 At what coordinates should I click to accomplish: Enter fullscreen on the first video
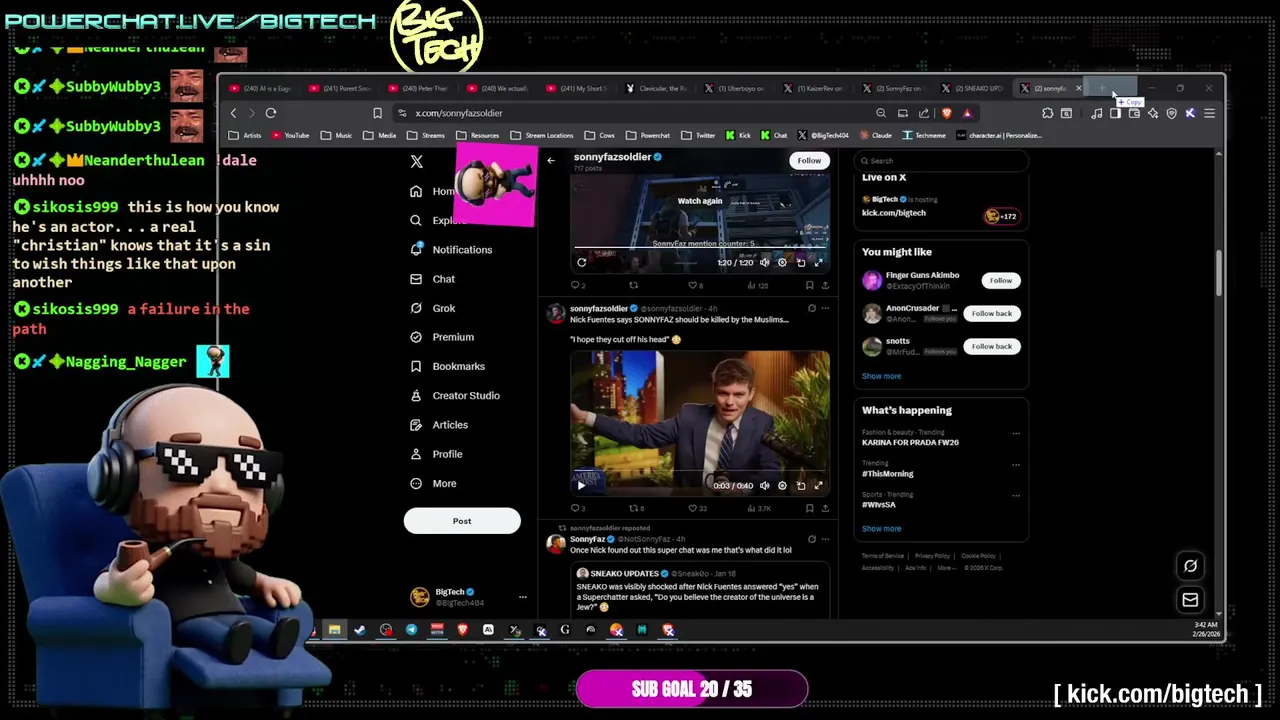(x=818, y=262)
